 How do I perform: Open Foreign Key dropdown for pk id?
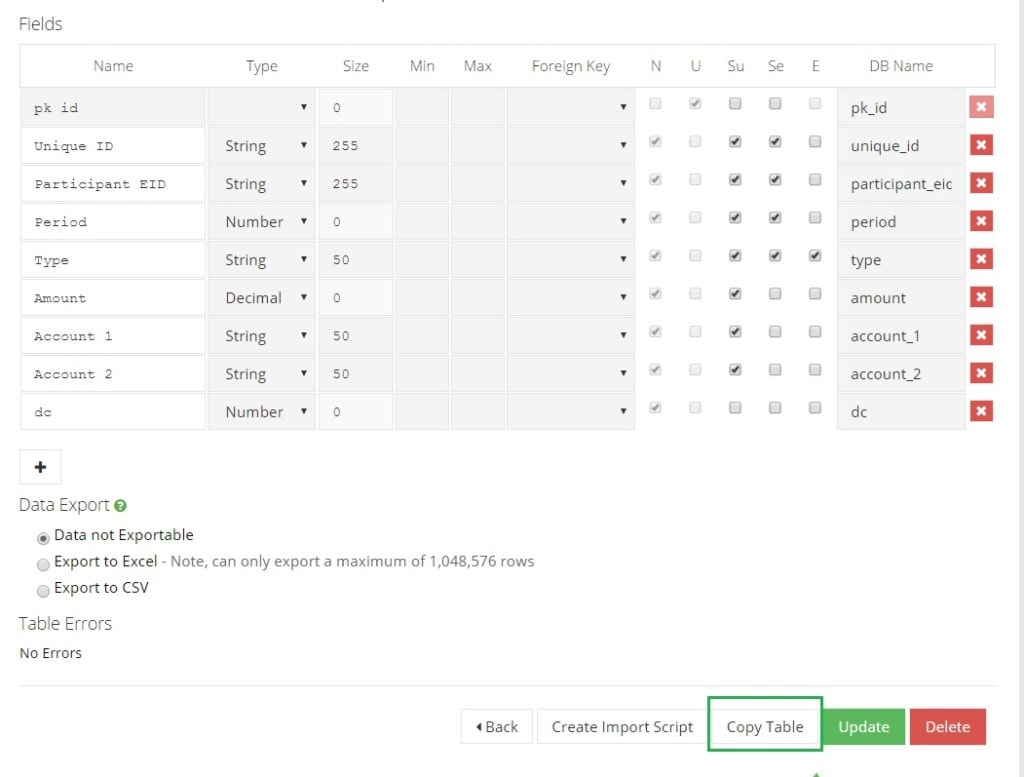571,107
